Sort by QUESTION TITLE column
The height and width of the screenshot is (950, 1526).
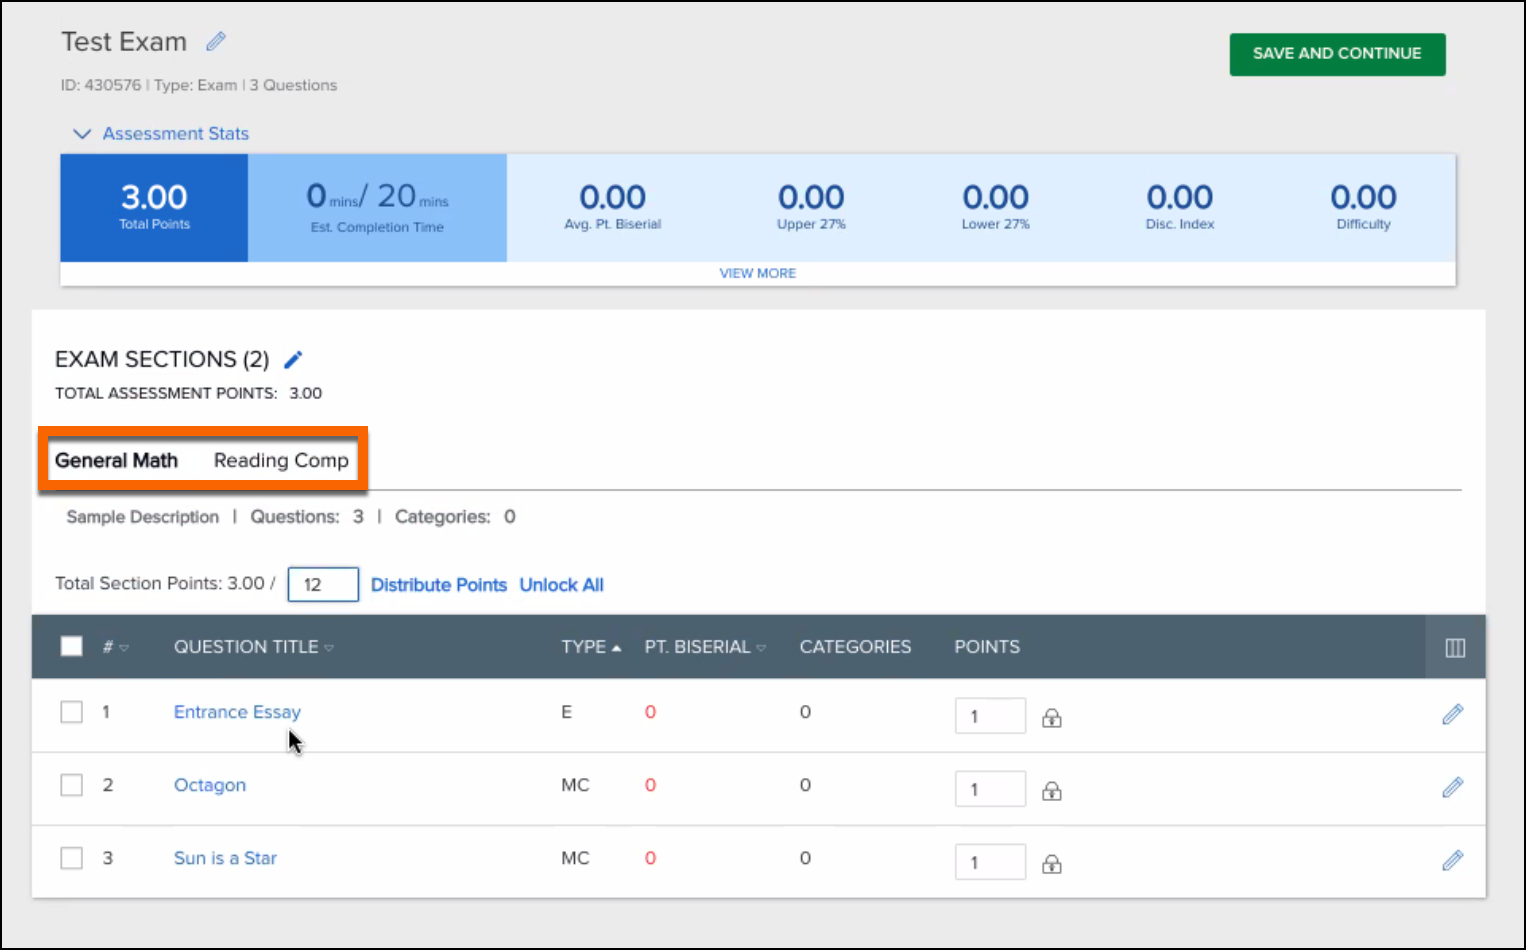click(x=254, y=647)
